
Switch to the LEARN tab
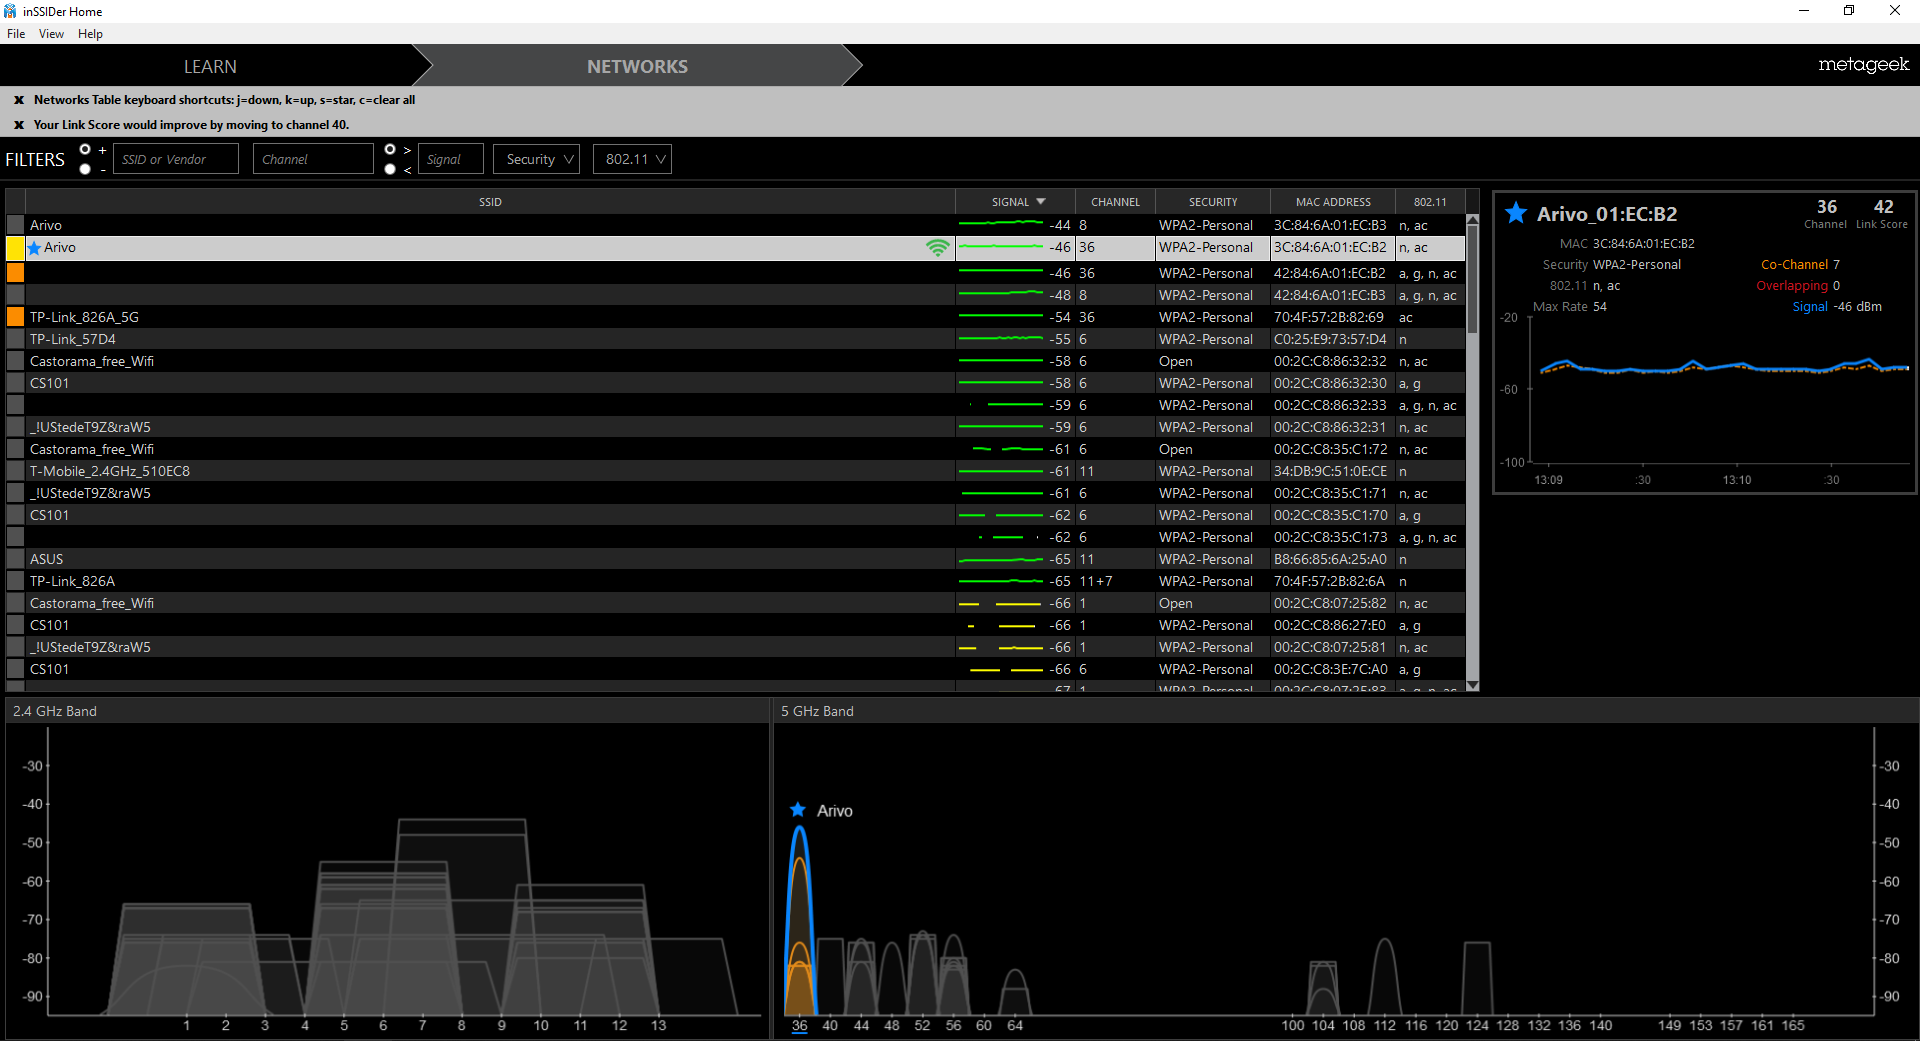click(210, 66)
